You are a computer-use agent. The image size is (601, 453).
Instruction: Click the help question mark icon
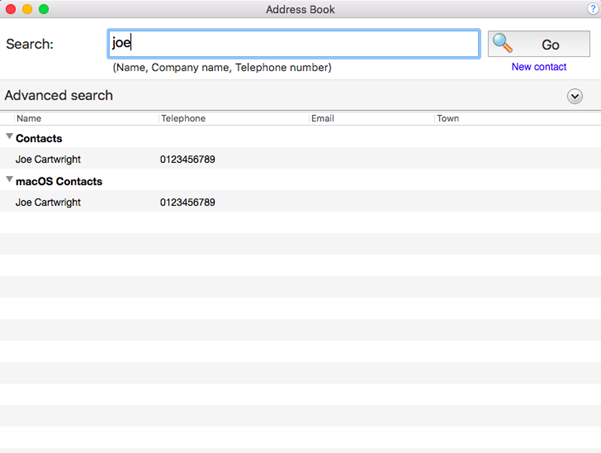pyautogui.click(x=593, y=9)
